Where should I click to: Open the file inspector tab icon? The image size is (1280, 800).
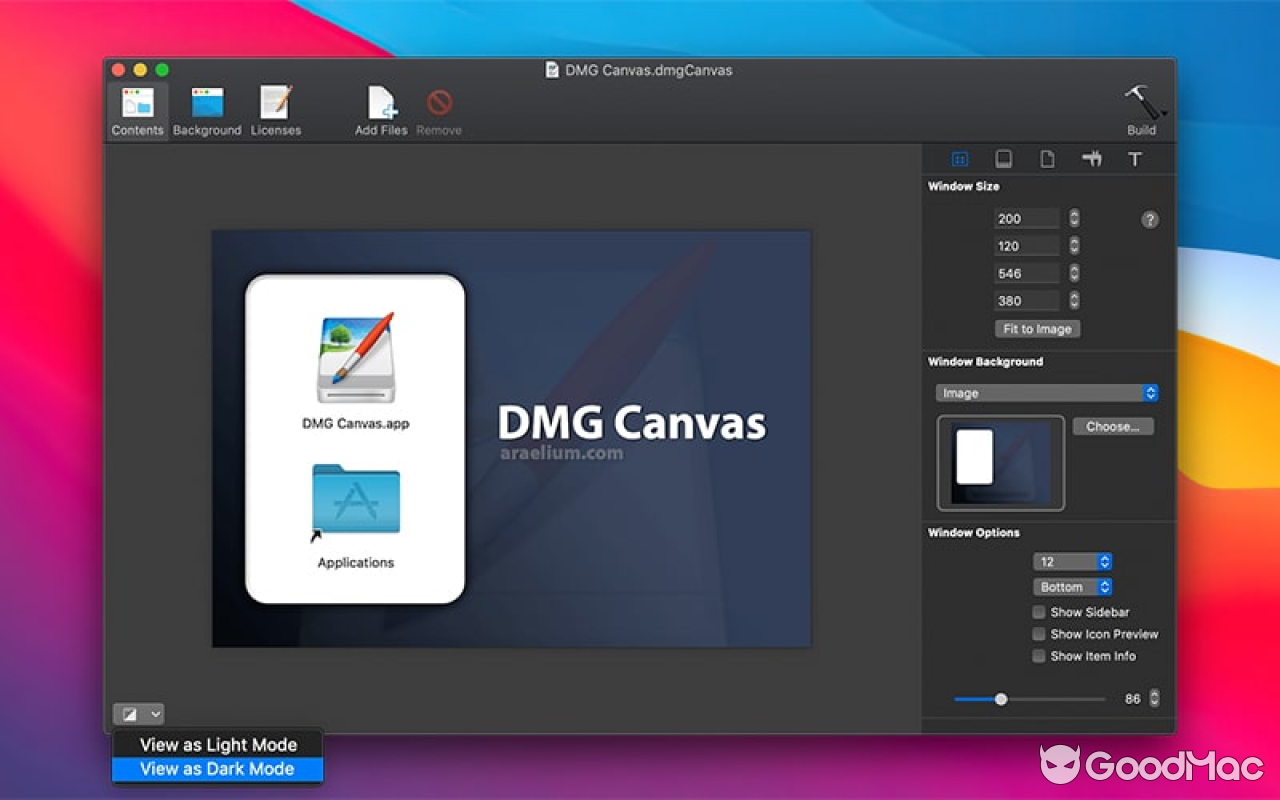click(x=1047, y=158)
